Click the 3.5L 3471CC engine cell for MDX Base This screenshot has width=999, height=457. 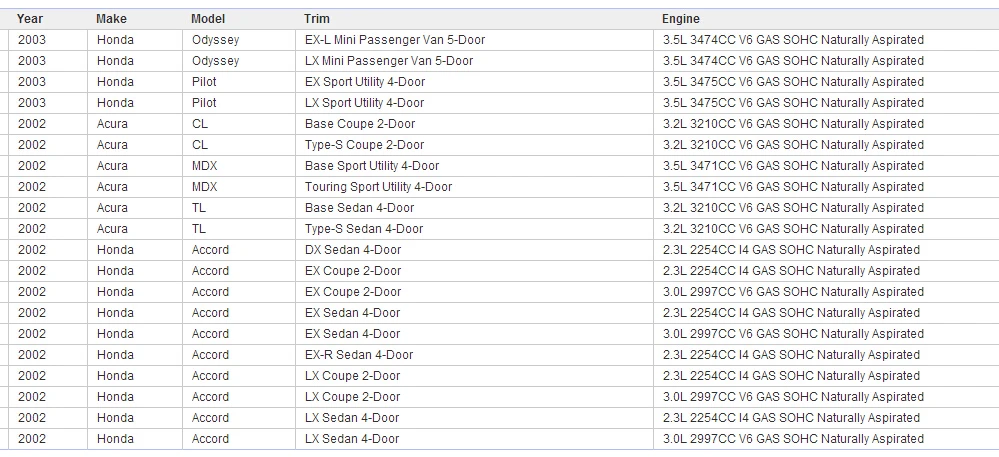point(826,166)
